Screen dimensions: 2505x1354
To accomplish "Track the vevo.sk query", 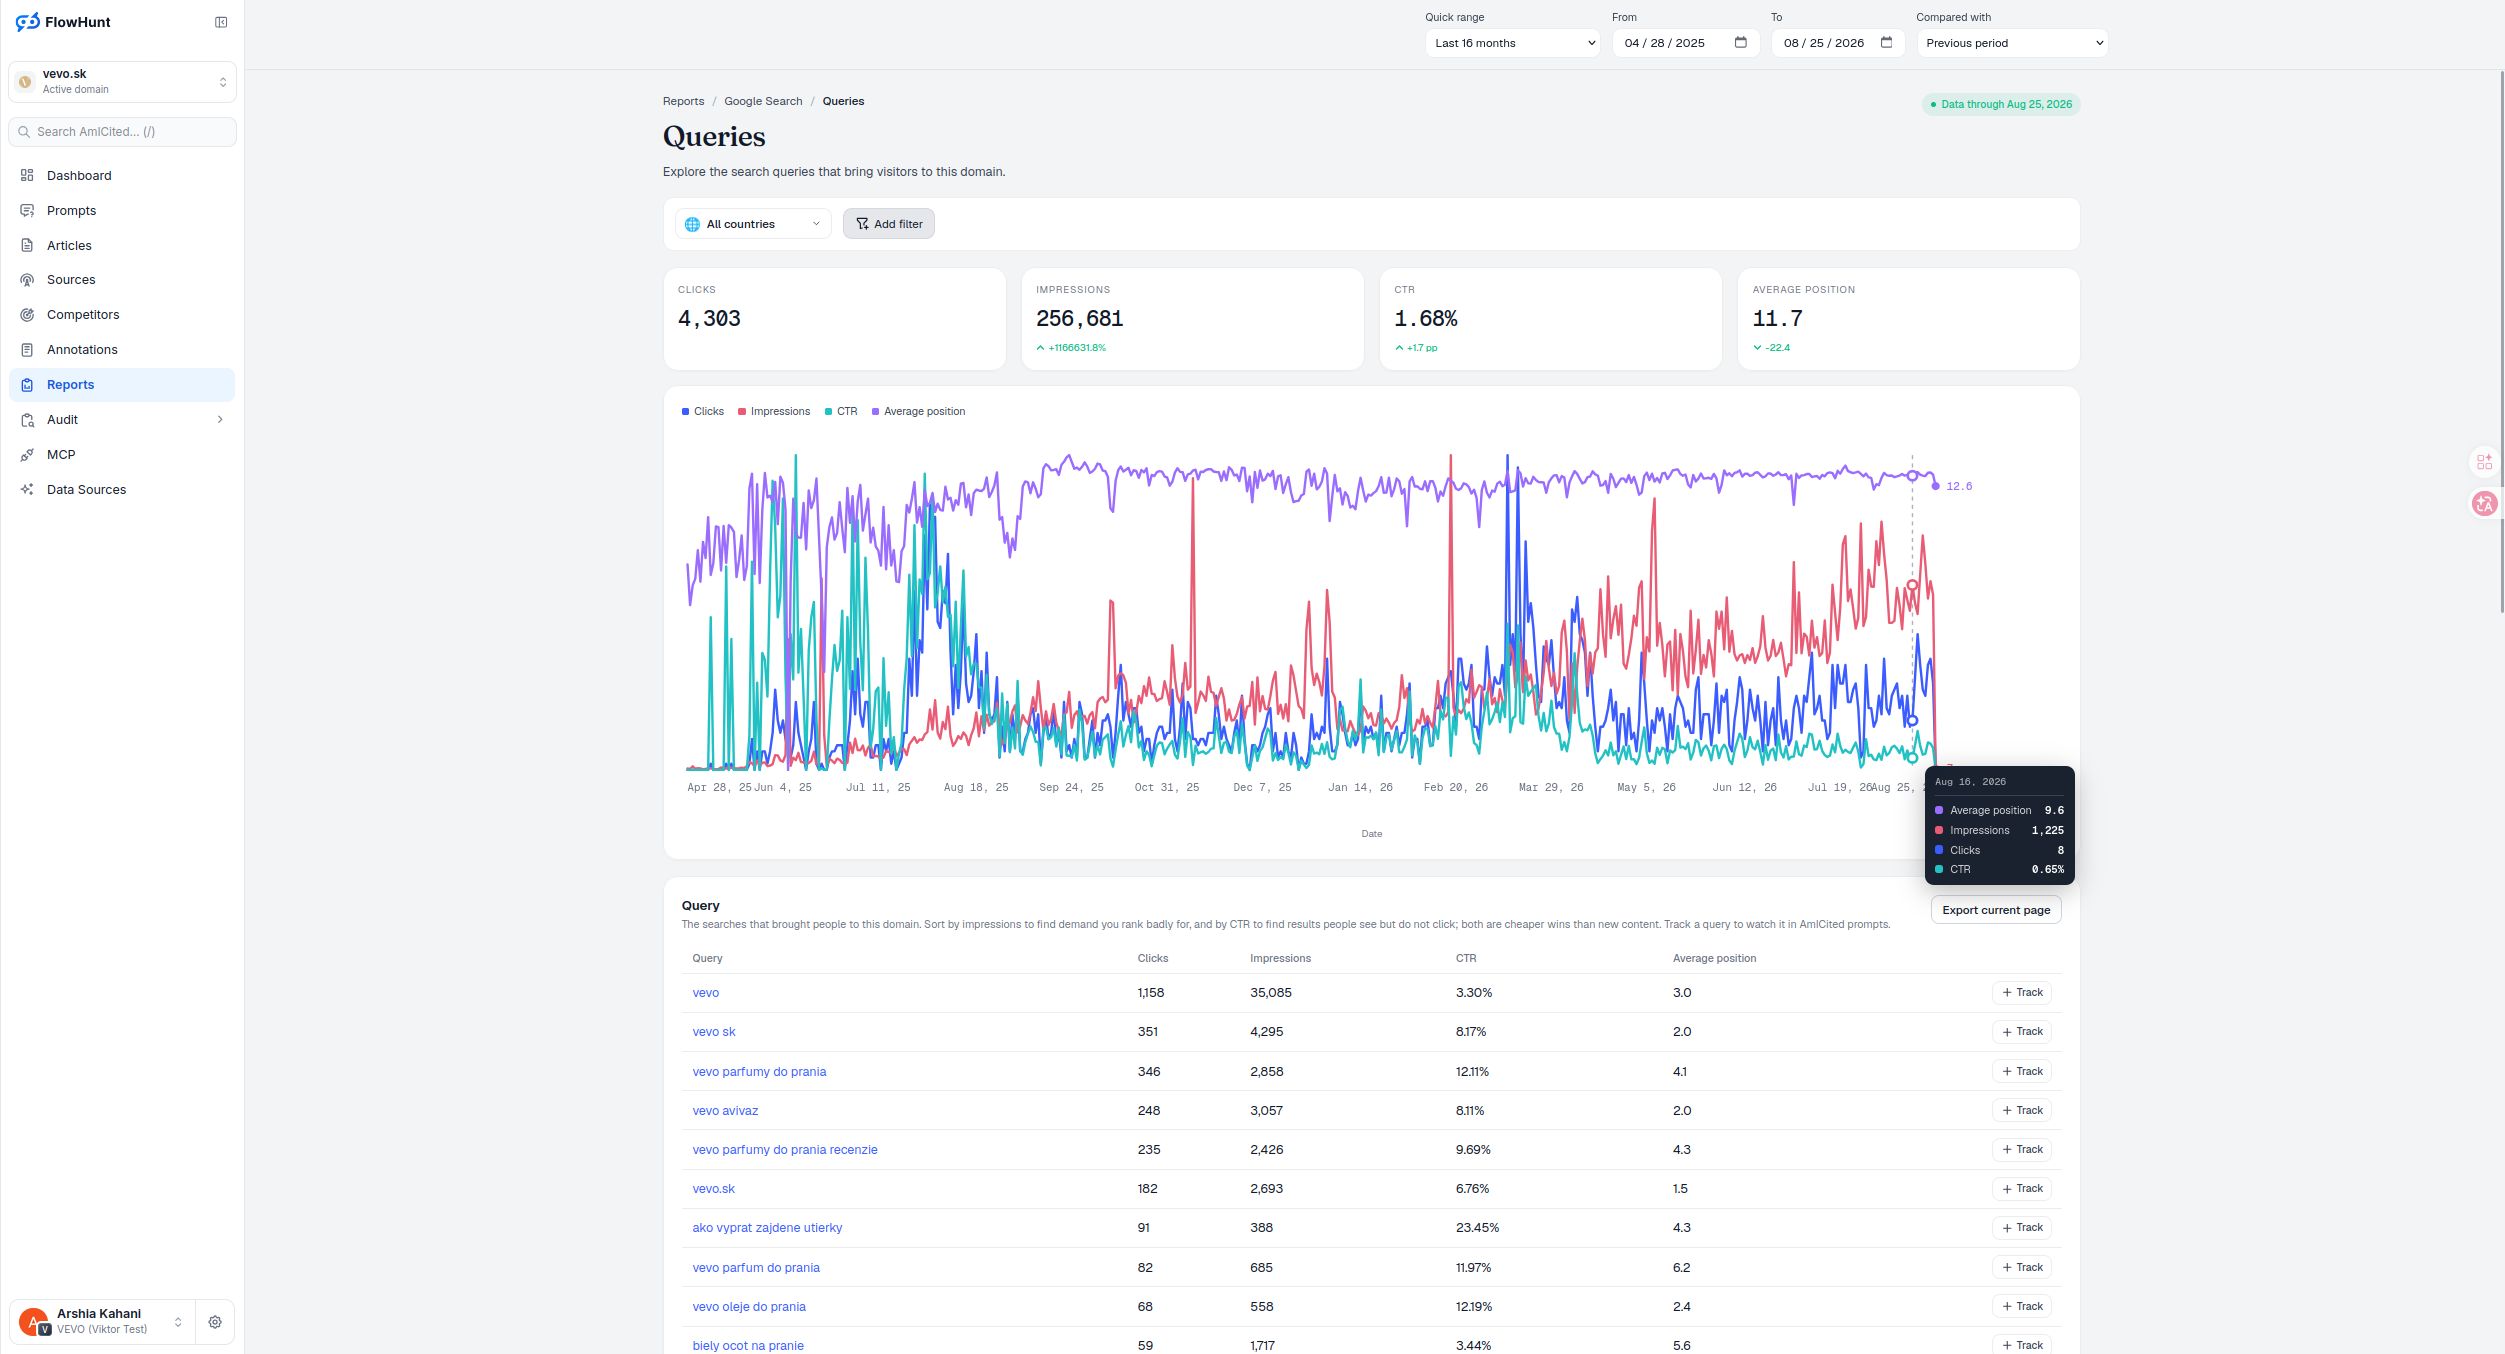I will click(2022, 1189).
